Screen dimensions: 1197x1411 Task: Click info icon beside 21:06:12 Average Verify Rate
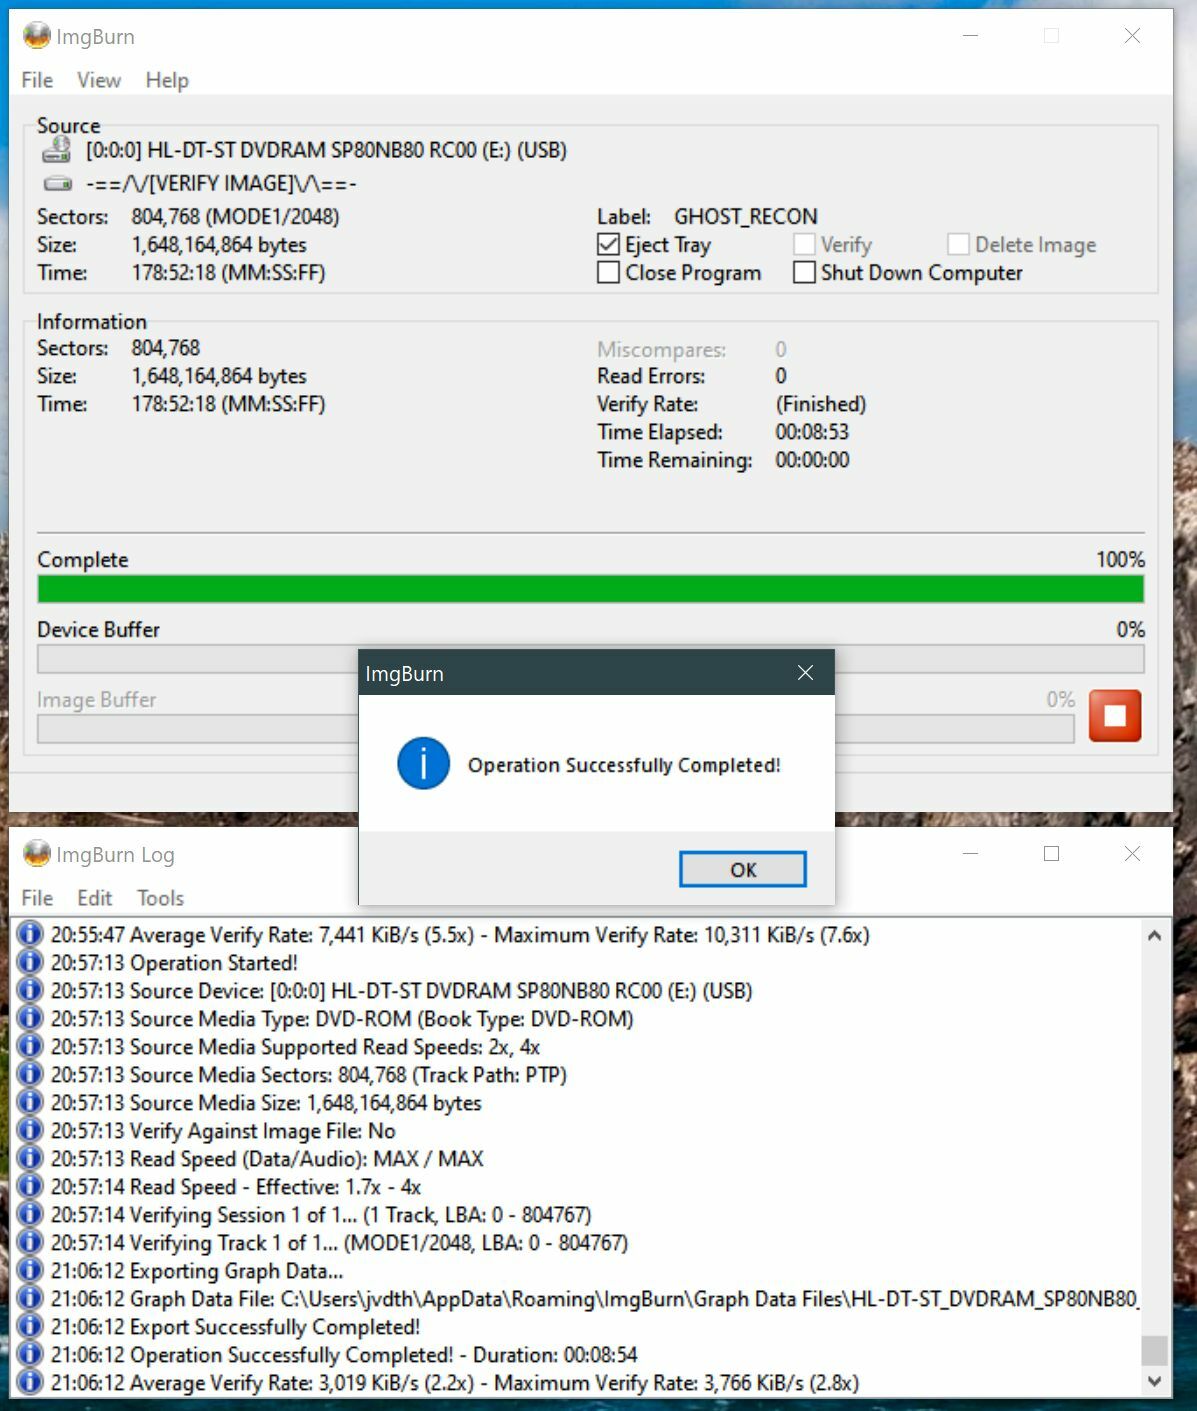30,1382
